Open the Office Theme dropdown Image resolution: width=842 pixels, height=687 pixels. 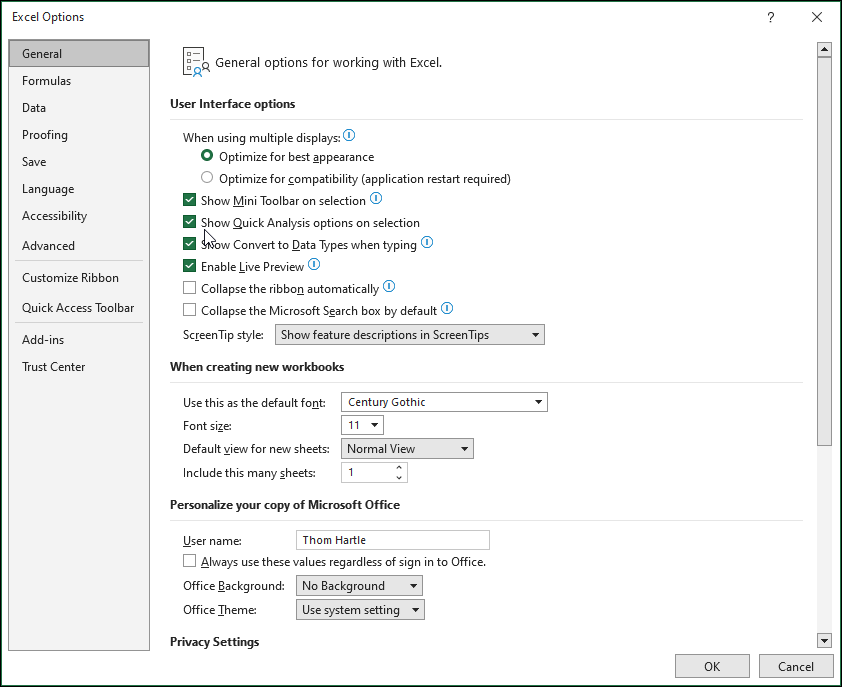[360, 610]
